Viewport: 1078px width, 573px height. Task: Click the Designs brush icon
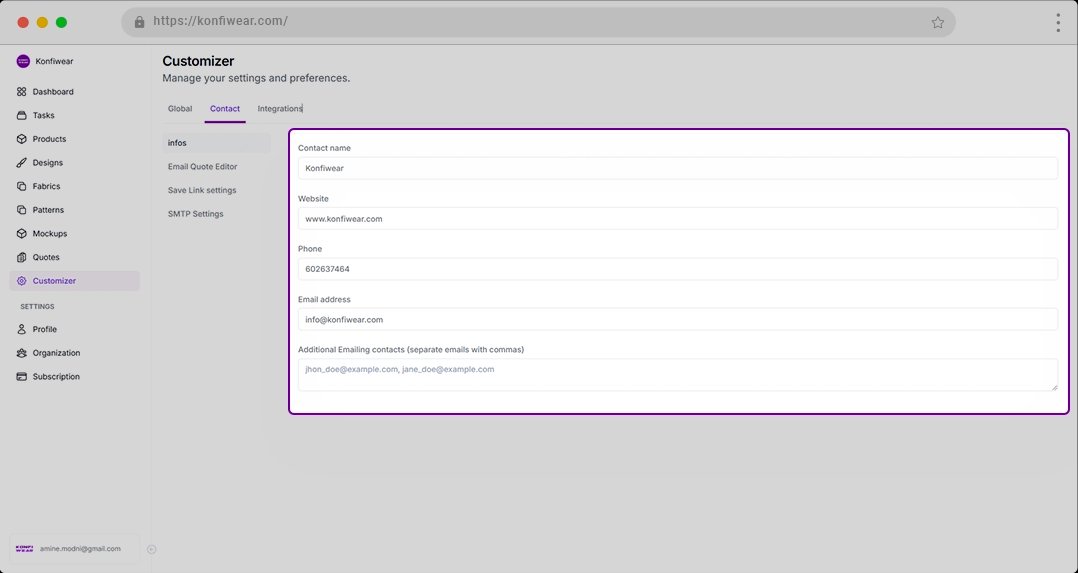click(x=22, y=163)
